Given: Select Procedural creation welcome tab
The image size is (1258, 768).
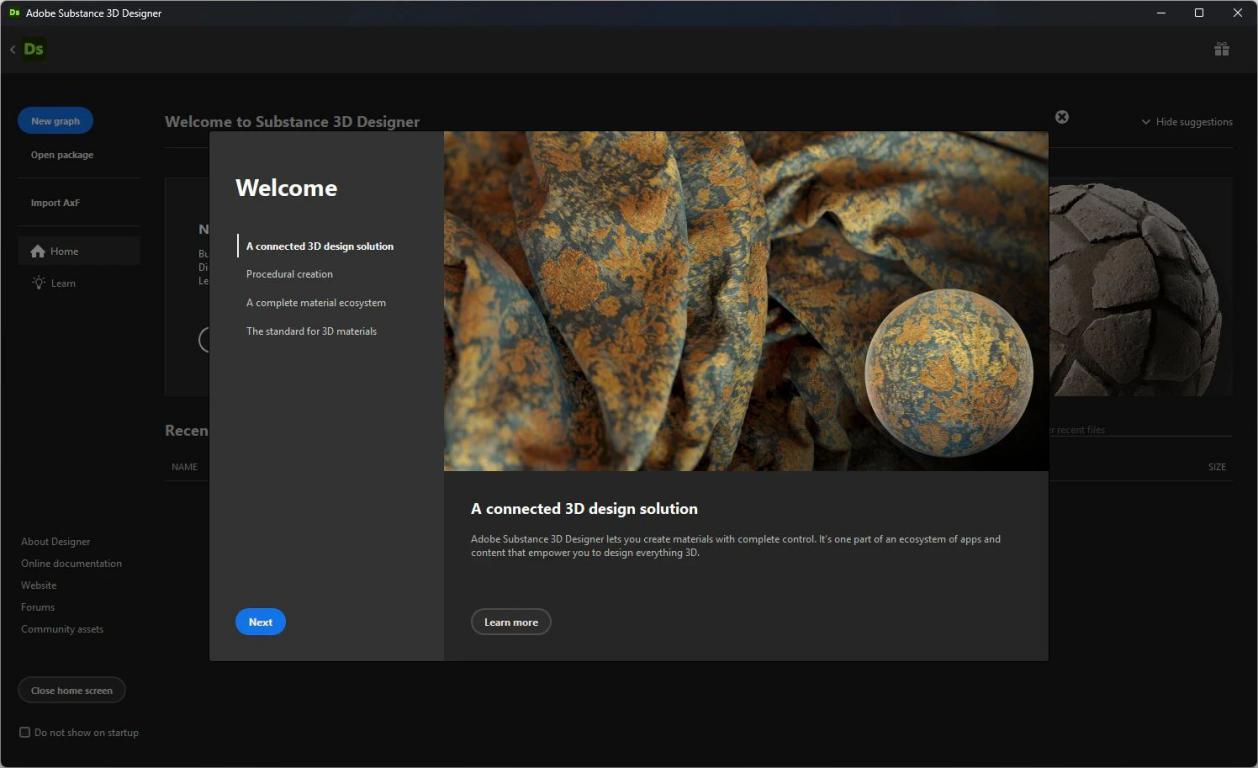Looking at the screenshot, I should (289, 274).
